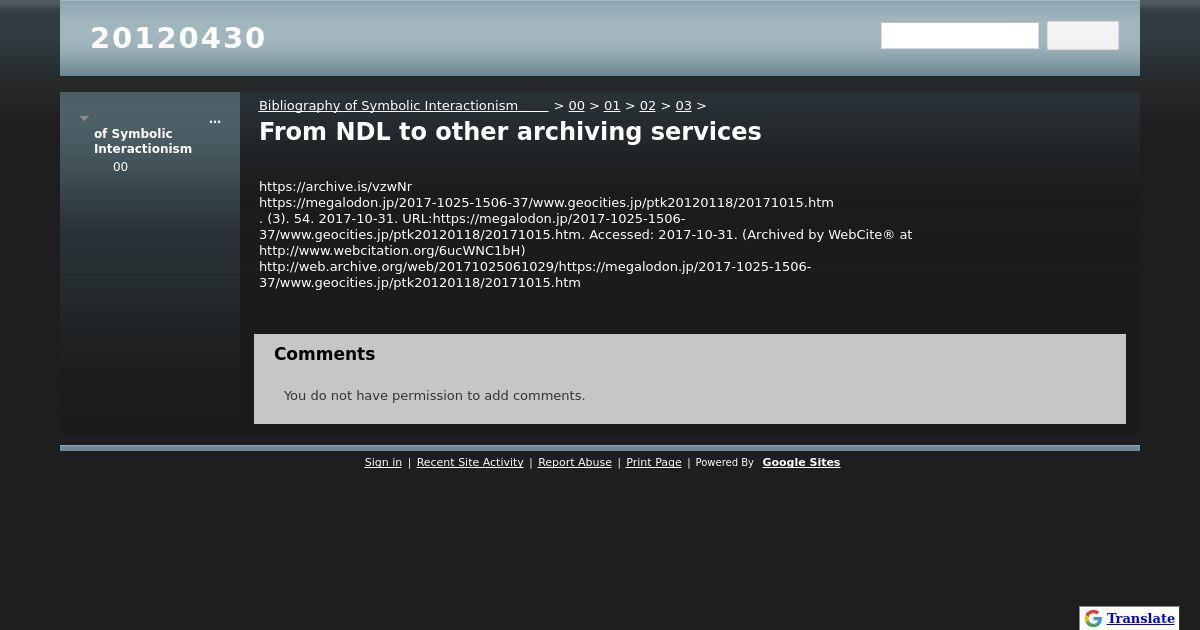Open Recent Site Activity
The height and width of the screenshot is (630, 1200).
tap(470, 462)
